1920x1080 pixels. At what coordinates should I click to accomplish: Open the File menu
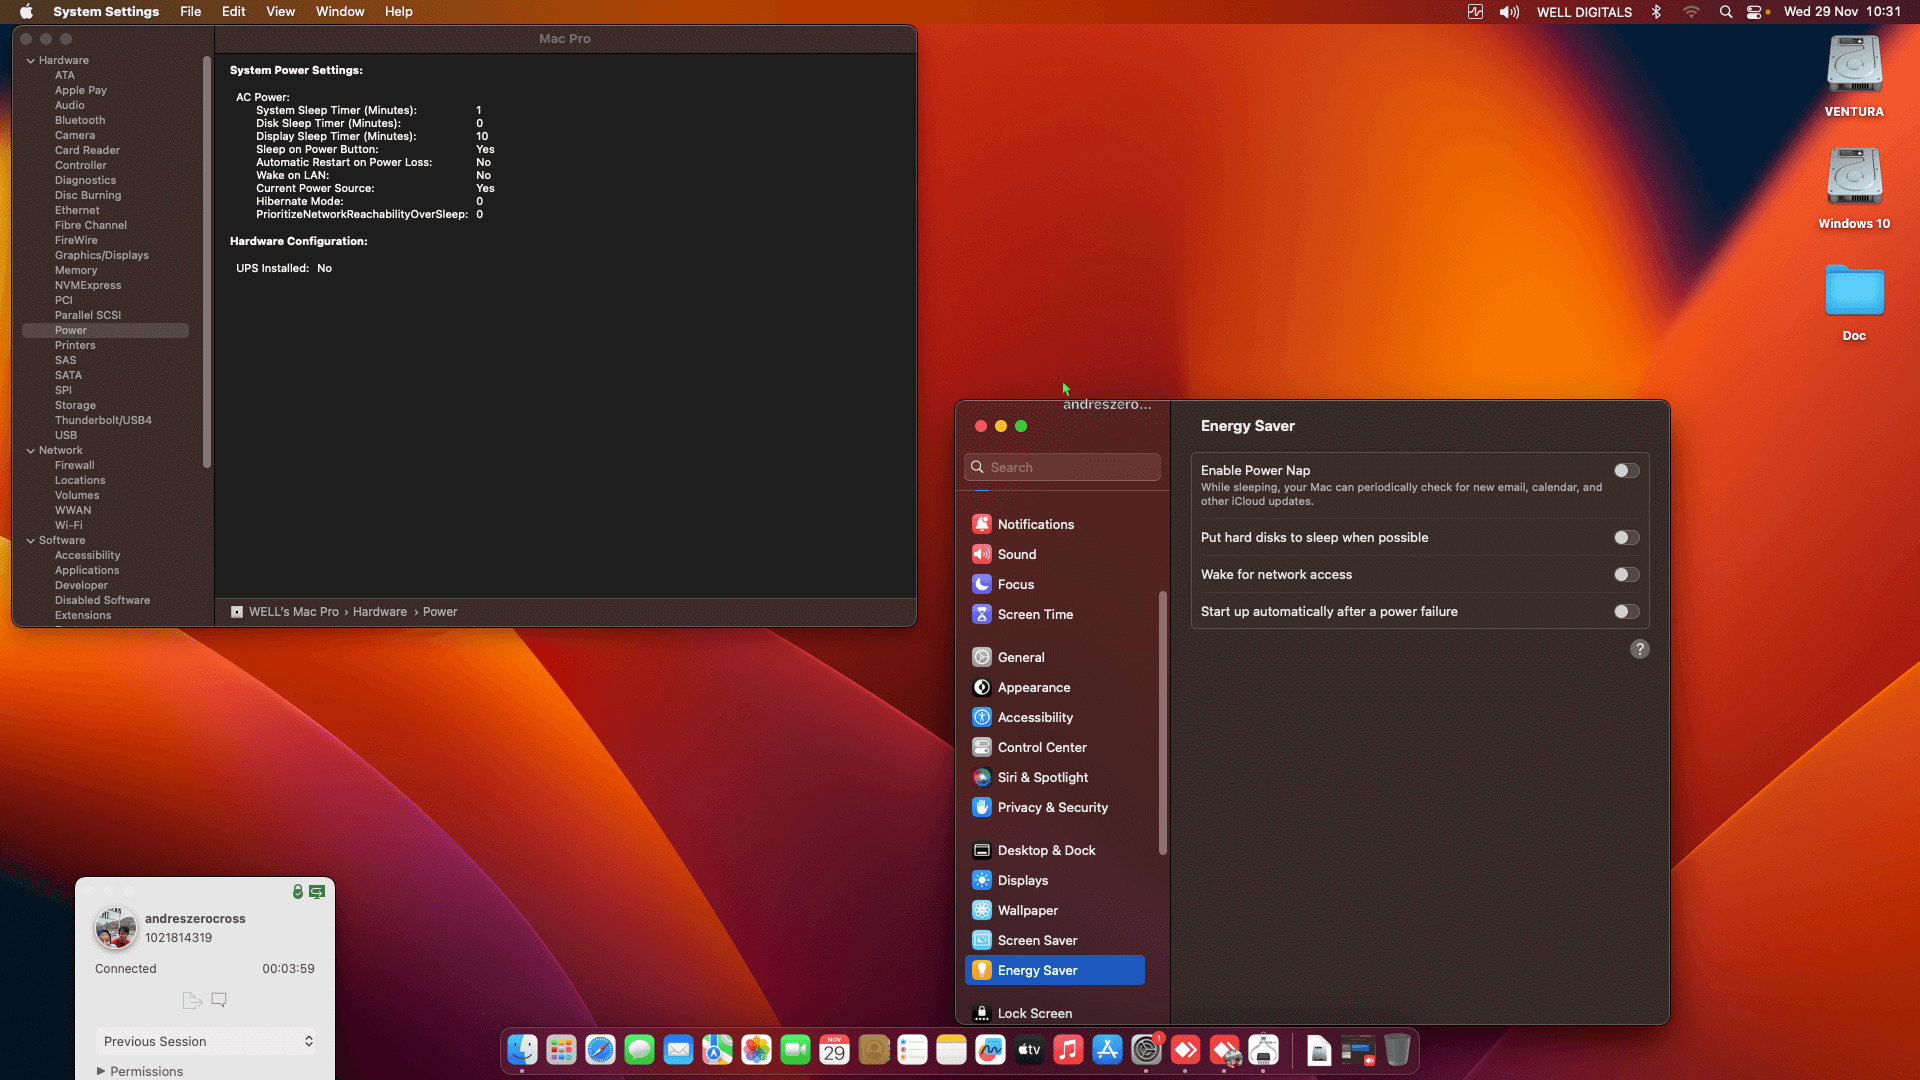(190, 12)
